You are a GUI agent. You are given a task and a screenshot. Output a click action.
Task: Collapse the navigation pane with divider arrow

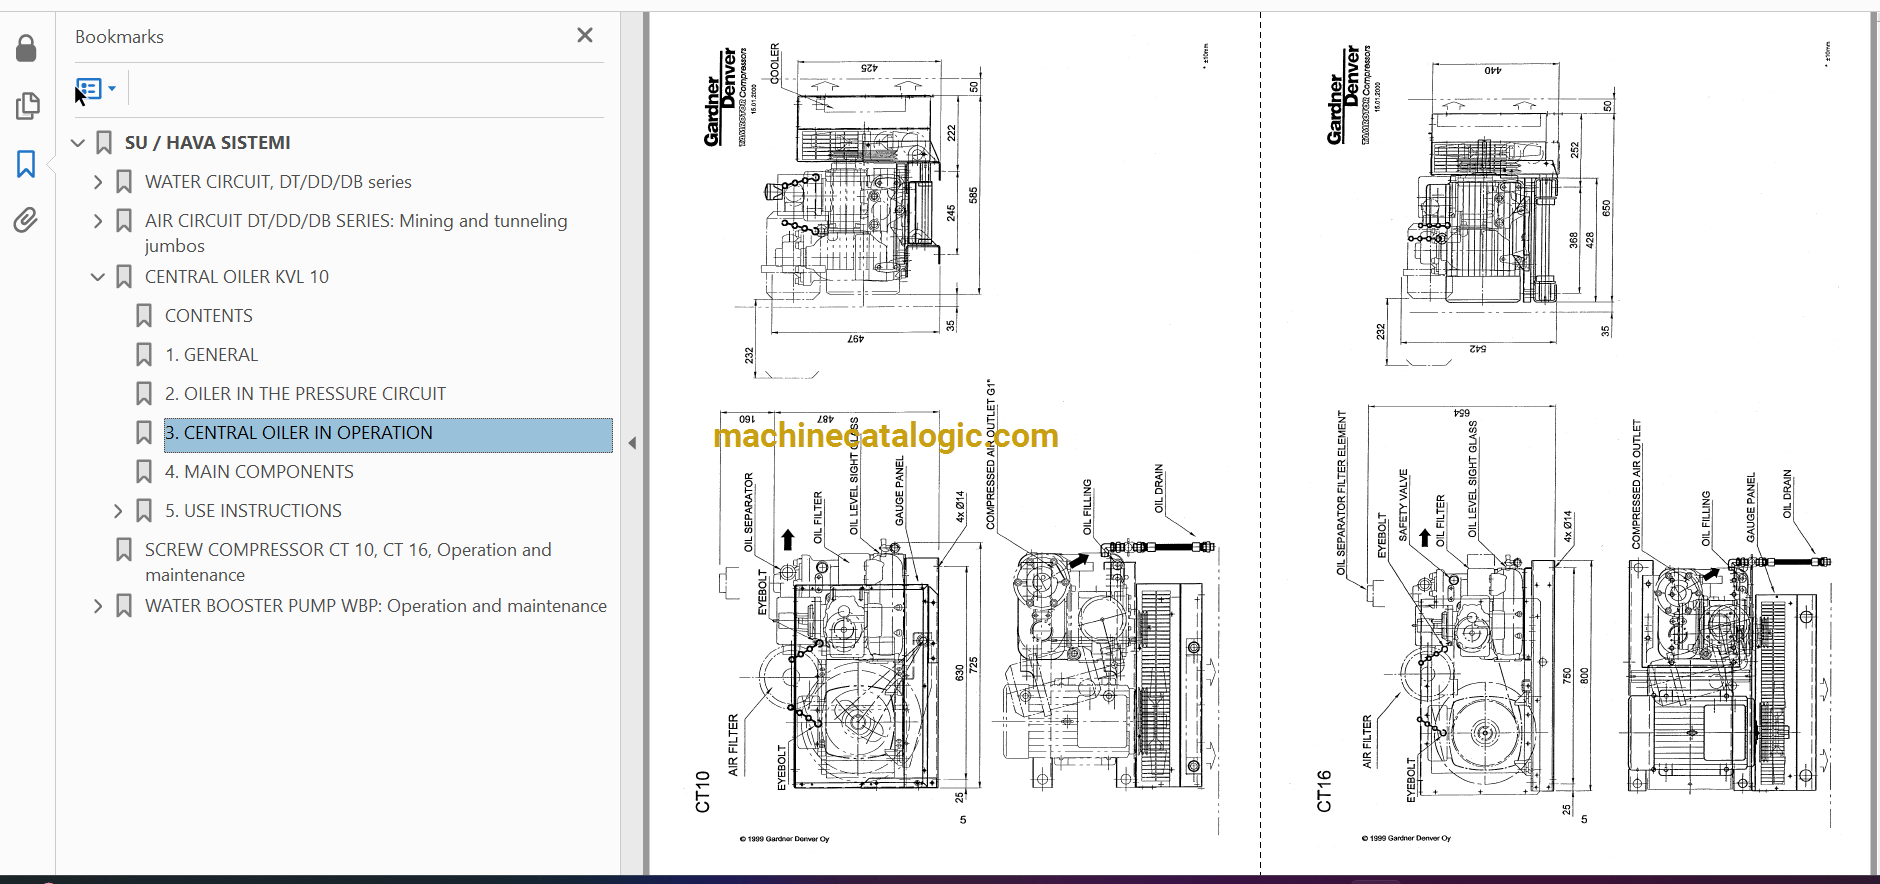[x=632, y=443]
